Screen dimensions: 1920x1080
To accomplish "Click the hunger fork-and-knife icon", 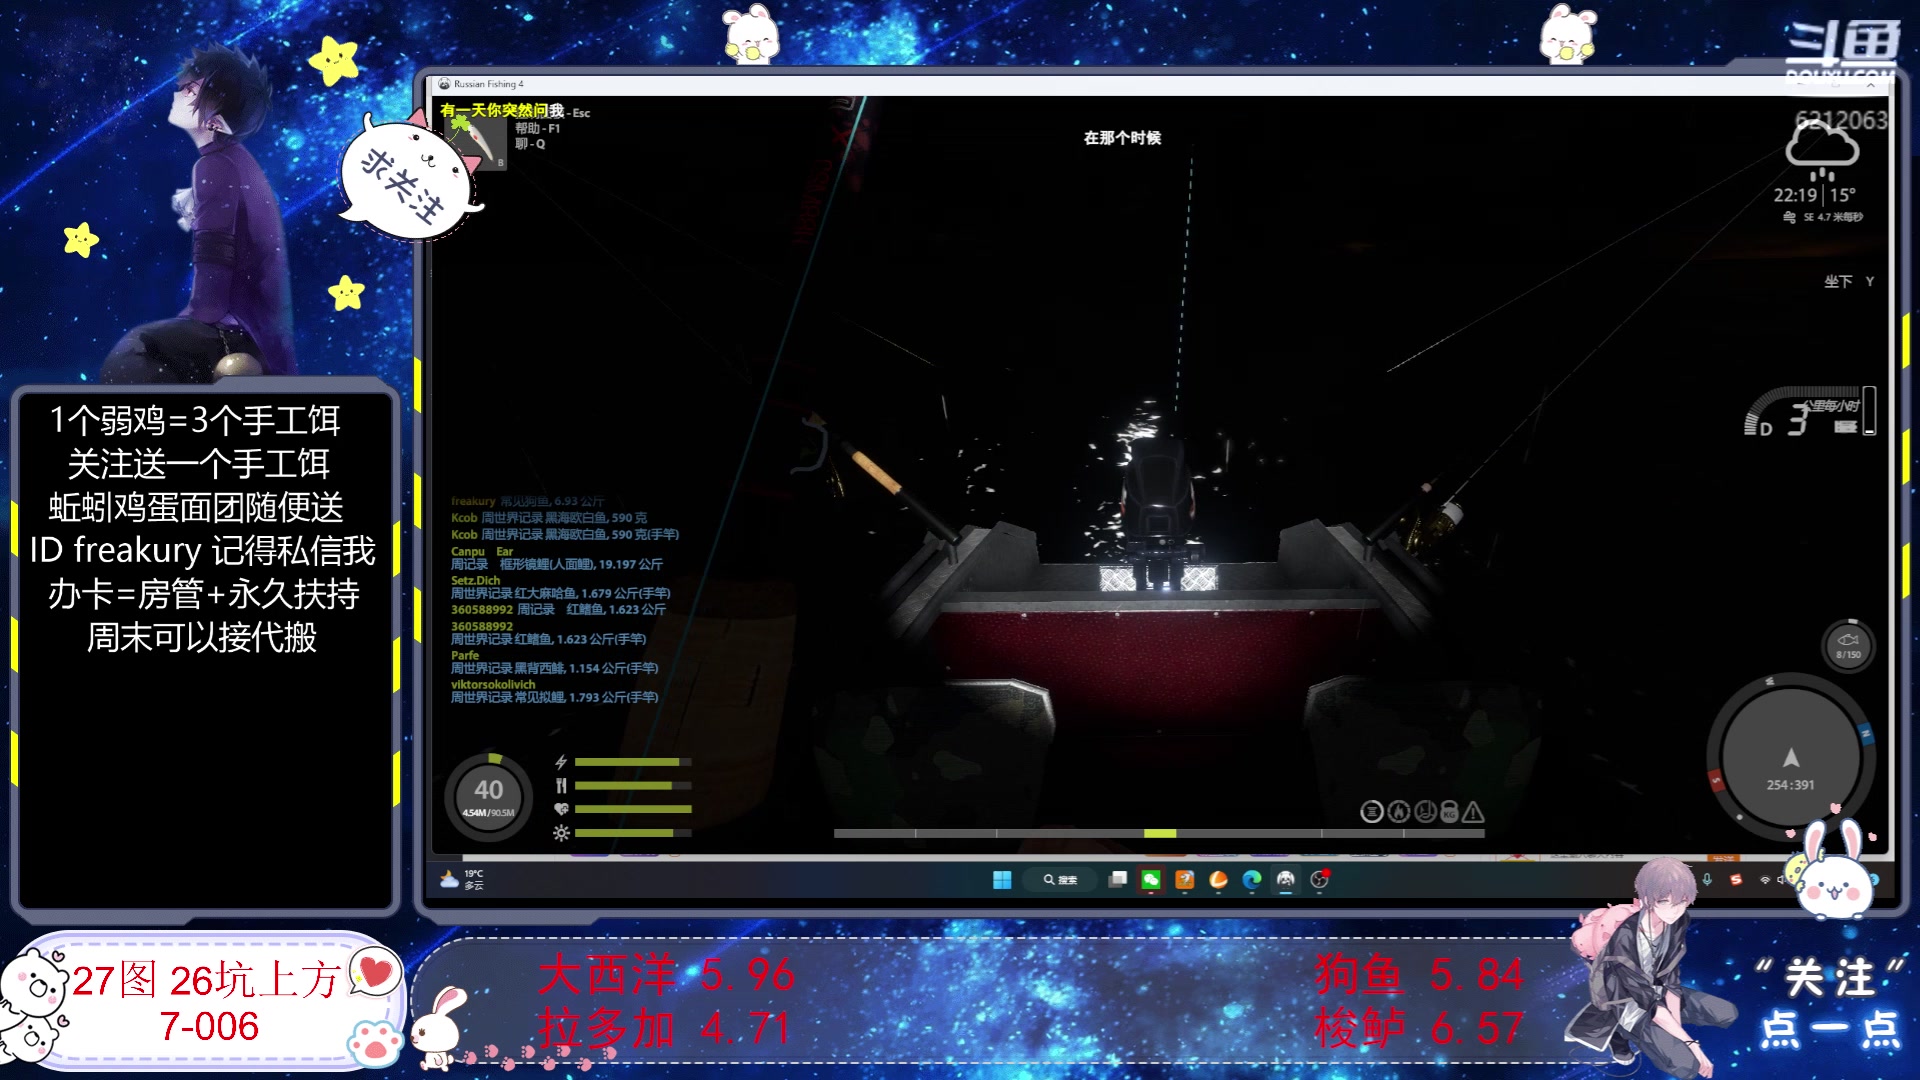I will 561,786.
